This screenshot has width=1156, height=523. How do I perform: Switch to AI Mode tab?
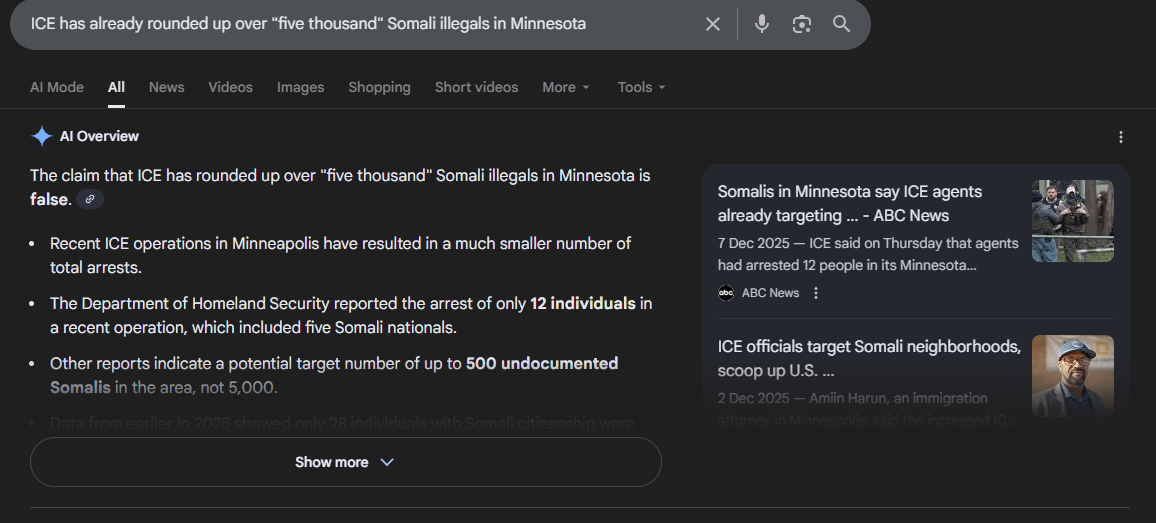click(57, 87)
